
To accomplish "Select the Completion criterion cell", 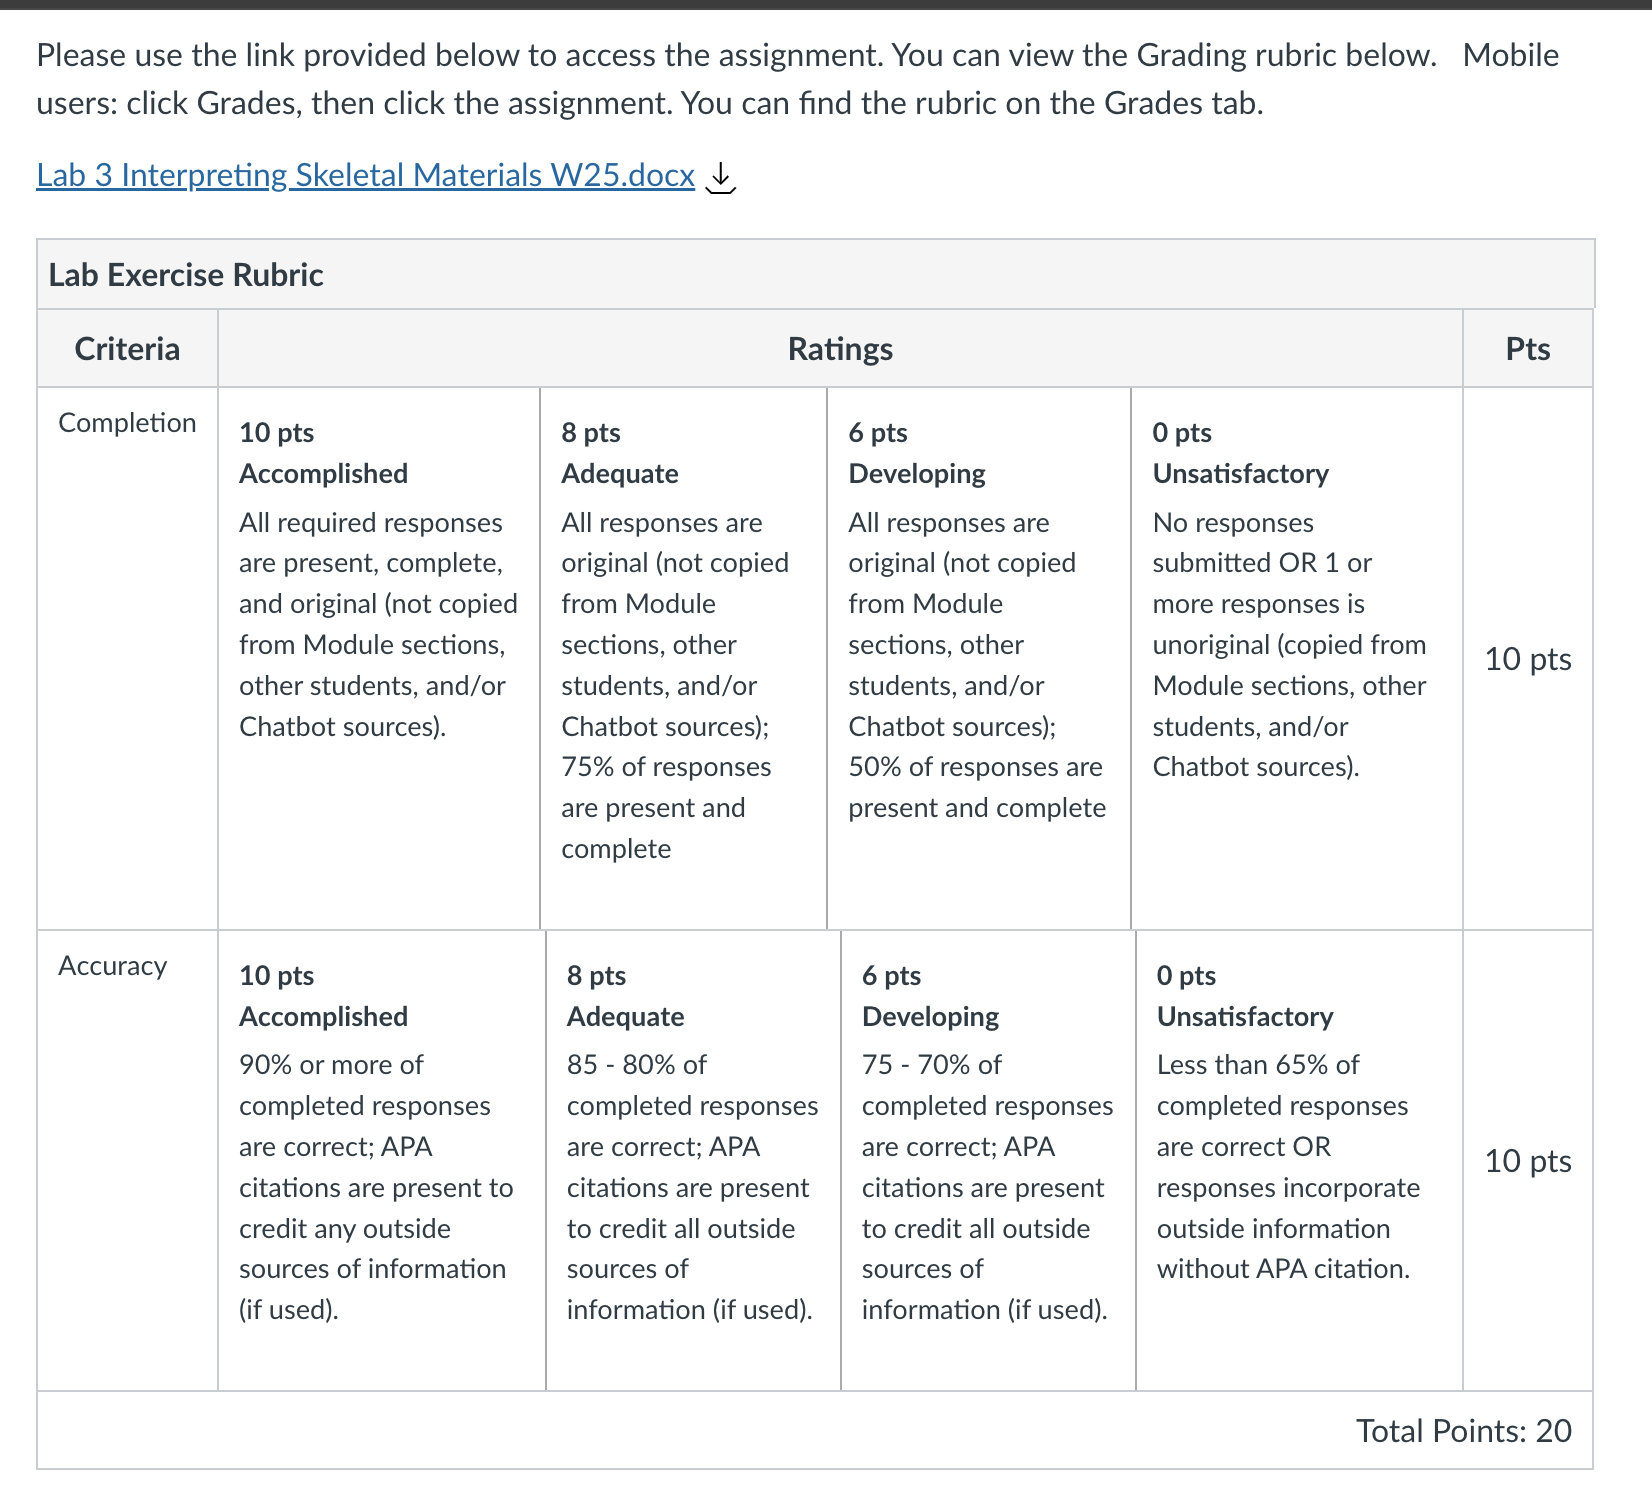I will (127, 658).
